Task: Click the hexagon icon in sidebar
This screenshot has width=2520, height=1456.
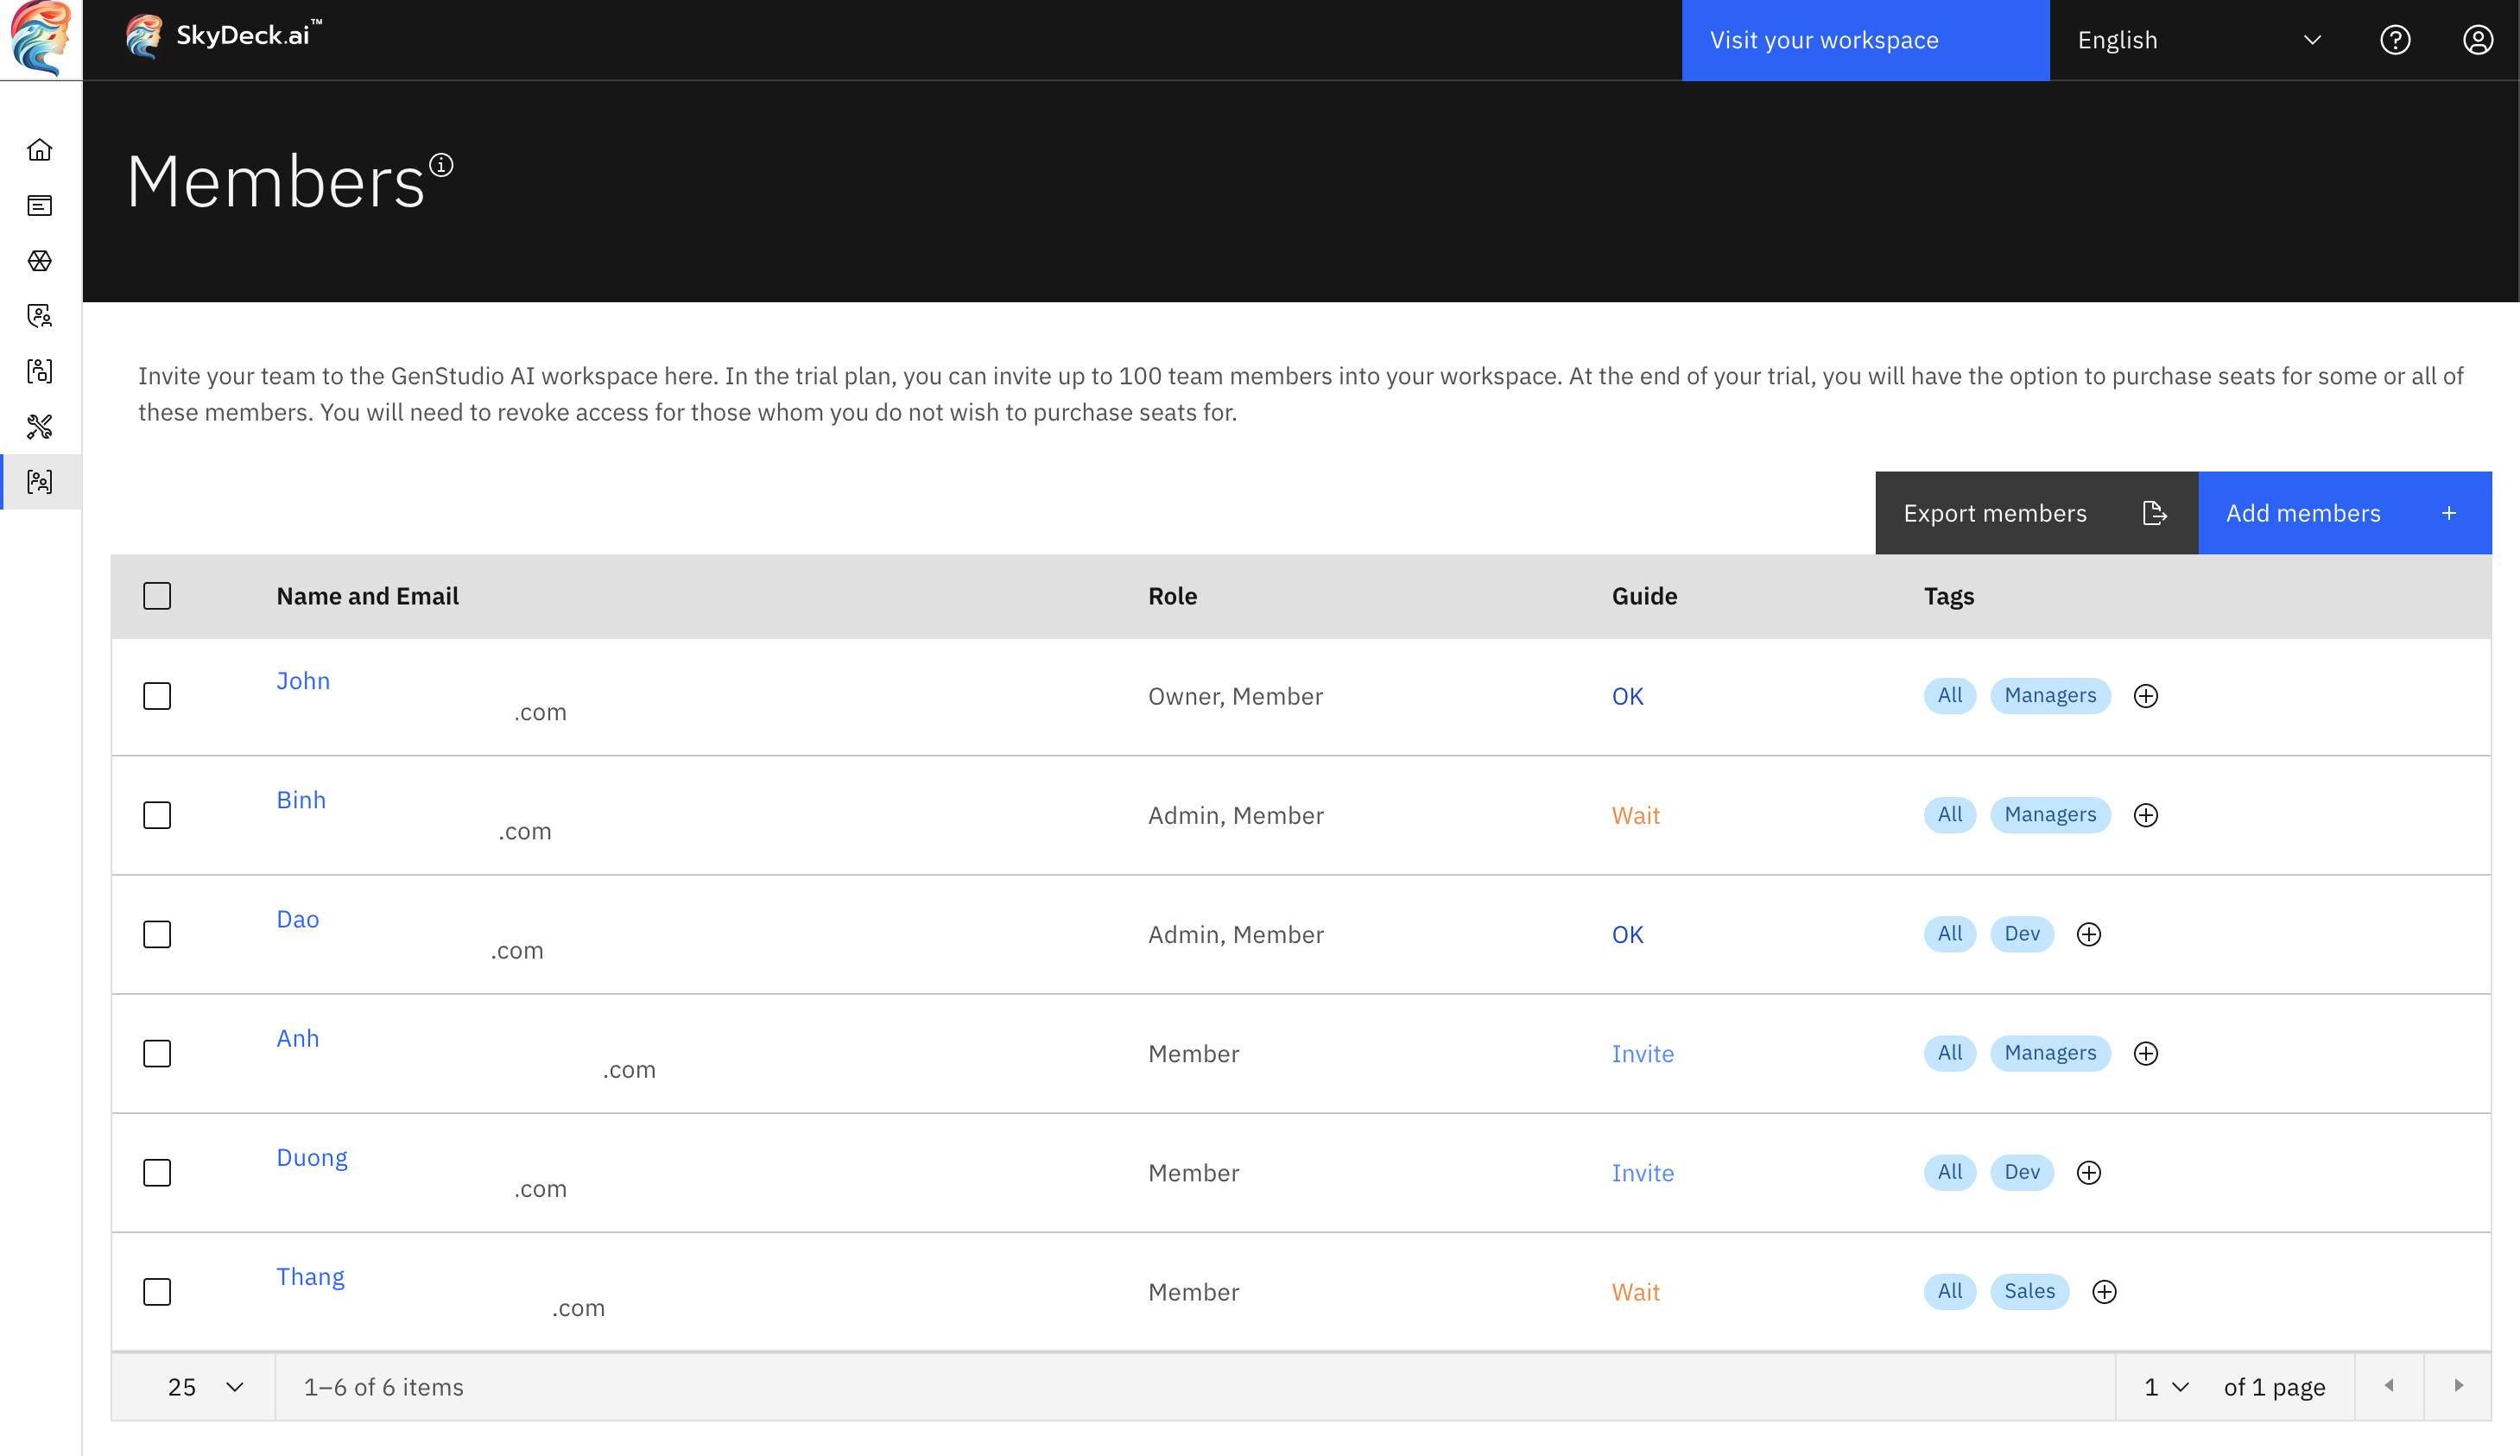Action: point(40,261)
